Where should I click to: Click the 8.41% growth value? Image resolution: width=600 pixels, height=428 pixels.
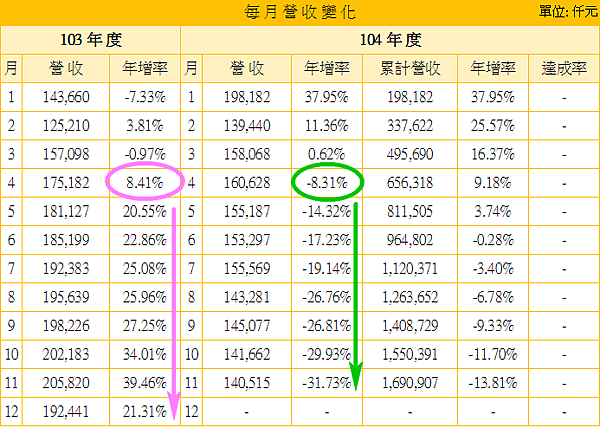pos(145,183)
